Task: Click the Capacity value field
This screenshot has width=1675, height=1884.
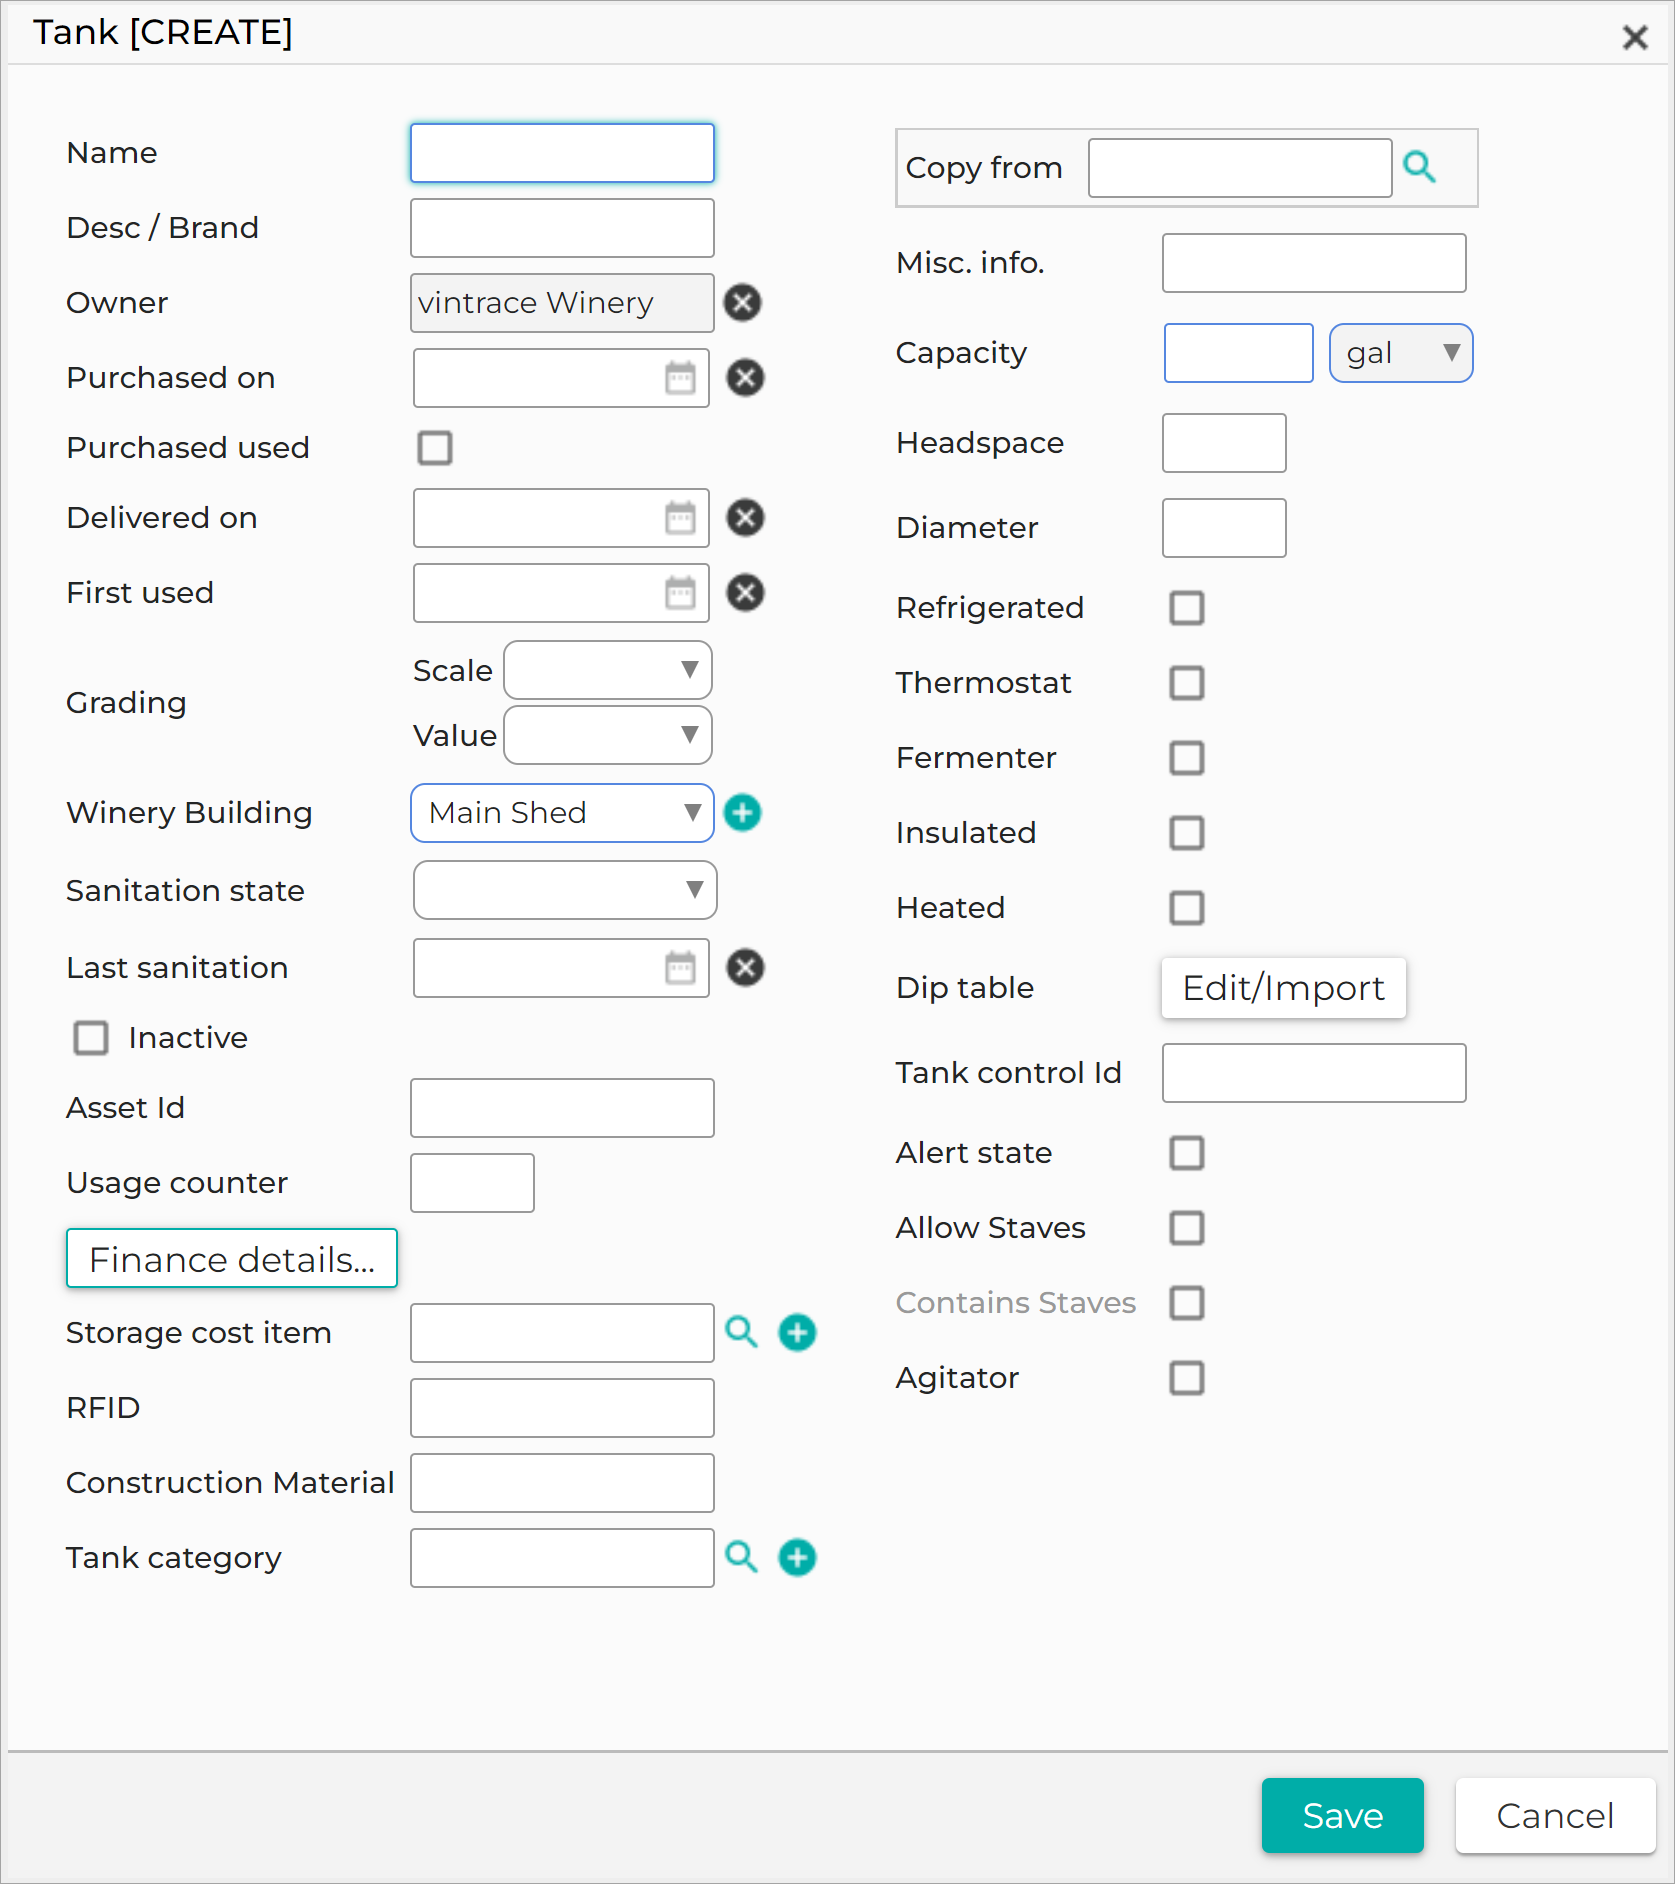Action: coord(1239,353)
